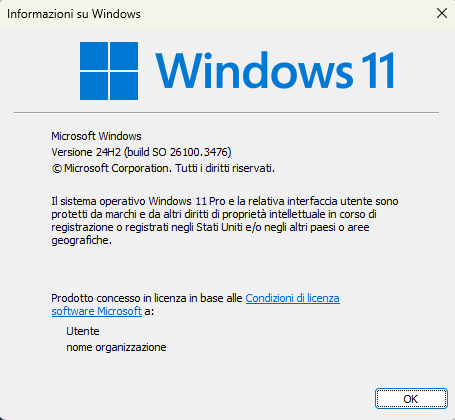Screen dimensions: 455x420
Task: Click the 'Windows 11' wordmark
Action: pyautogui.click(x=275, y=71)
